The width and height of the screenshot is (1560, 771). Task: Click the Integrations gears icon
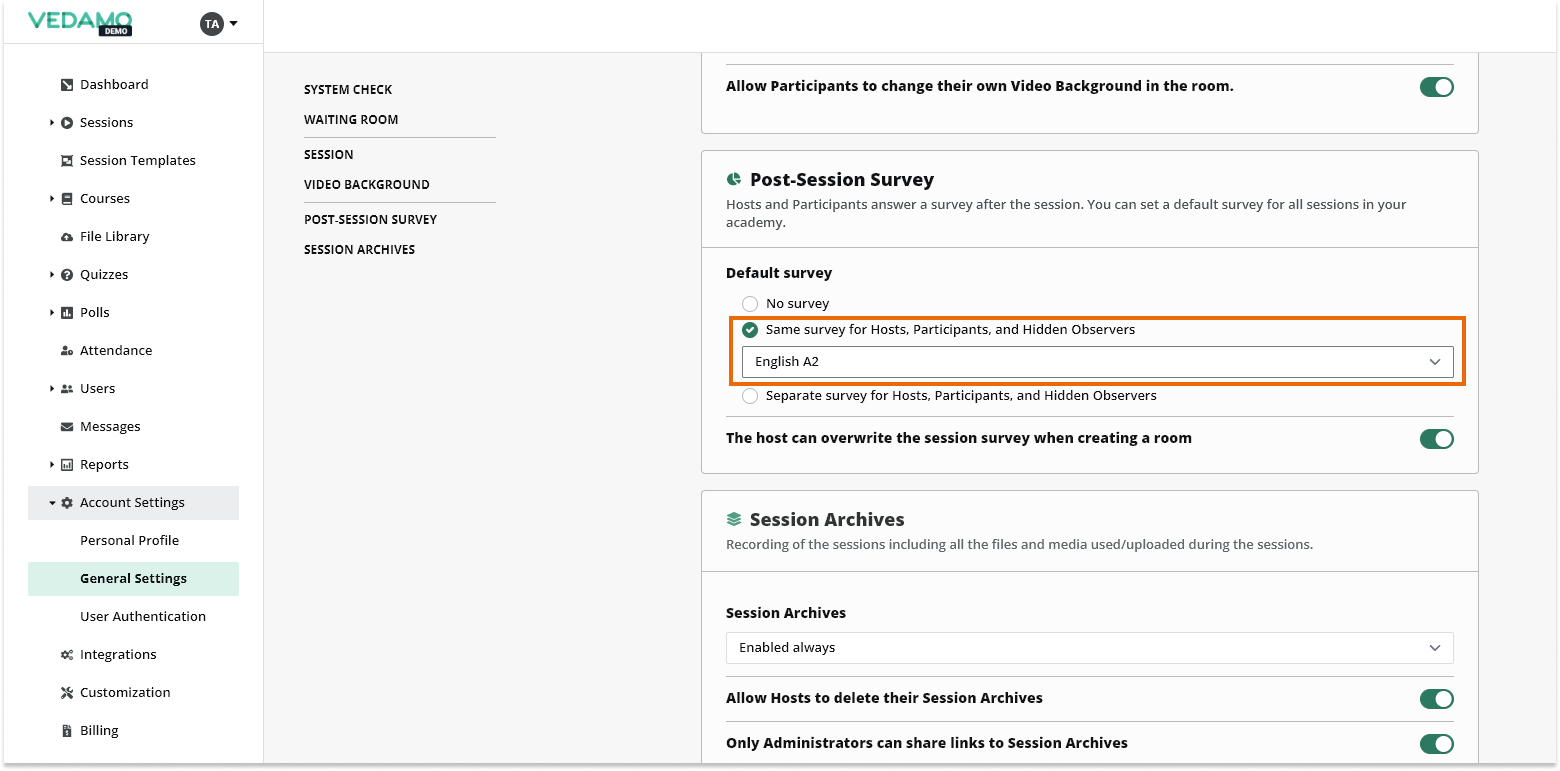click(x=67, y=655)
